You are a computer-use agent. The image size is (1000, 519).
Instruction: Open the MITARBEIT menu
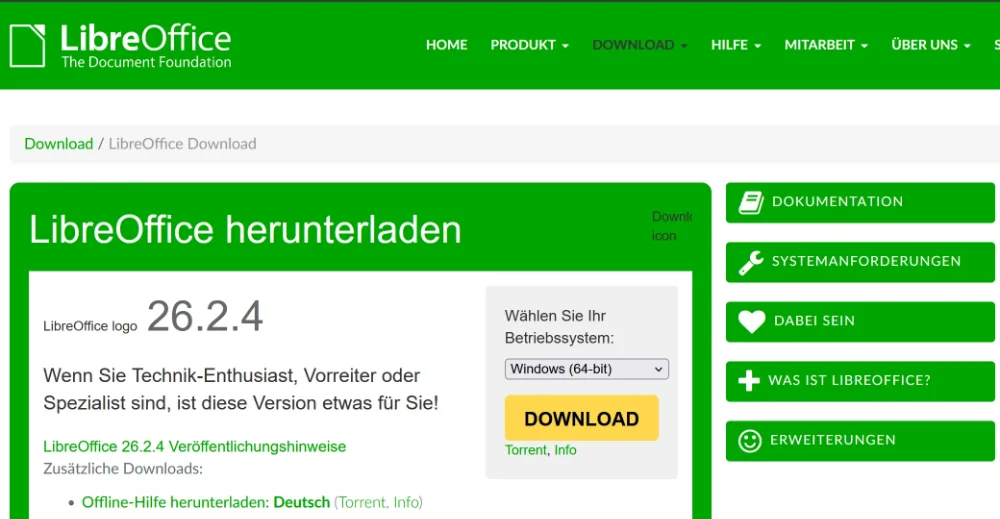click(826, 45)
